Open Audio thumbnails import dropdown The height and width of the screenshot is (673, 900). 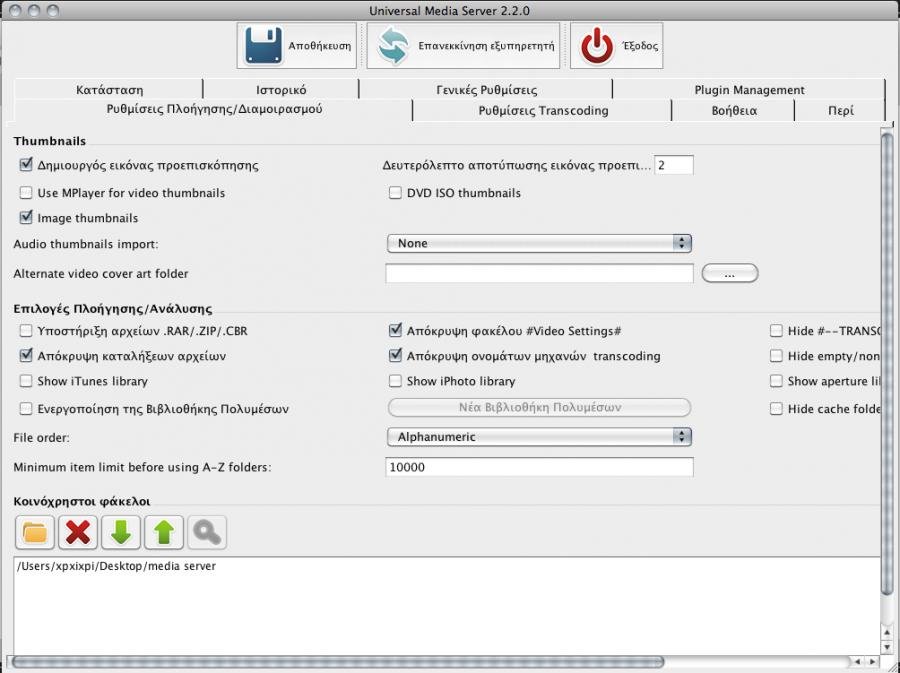tap(540, 243)
